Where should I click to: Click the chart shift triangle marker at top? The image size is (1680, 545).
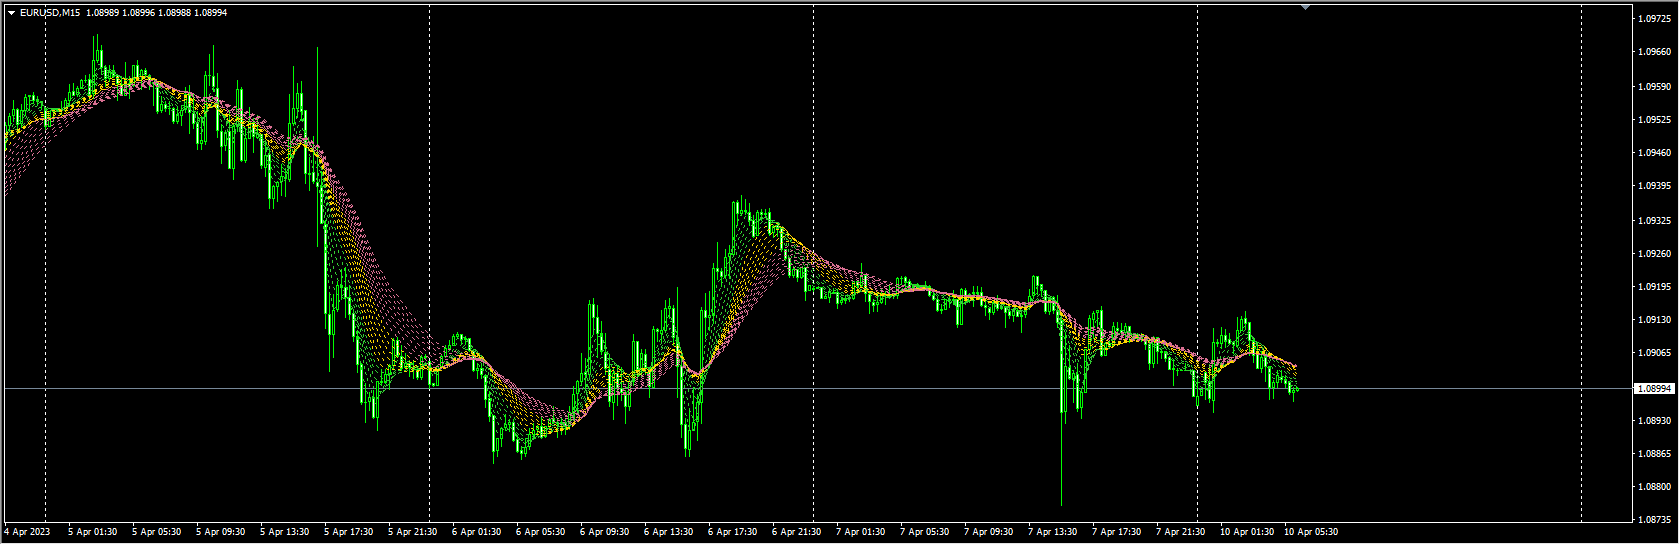click(1305, 7)
